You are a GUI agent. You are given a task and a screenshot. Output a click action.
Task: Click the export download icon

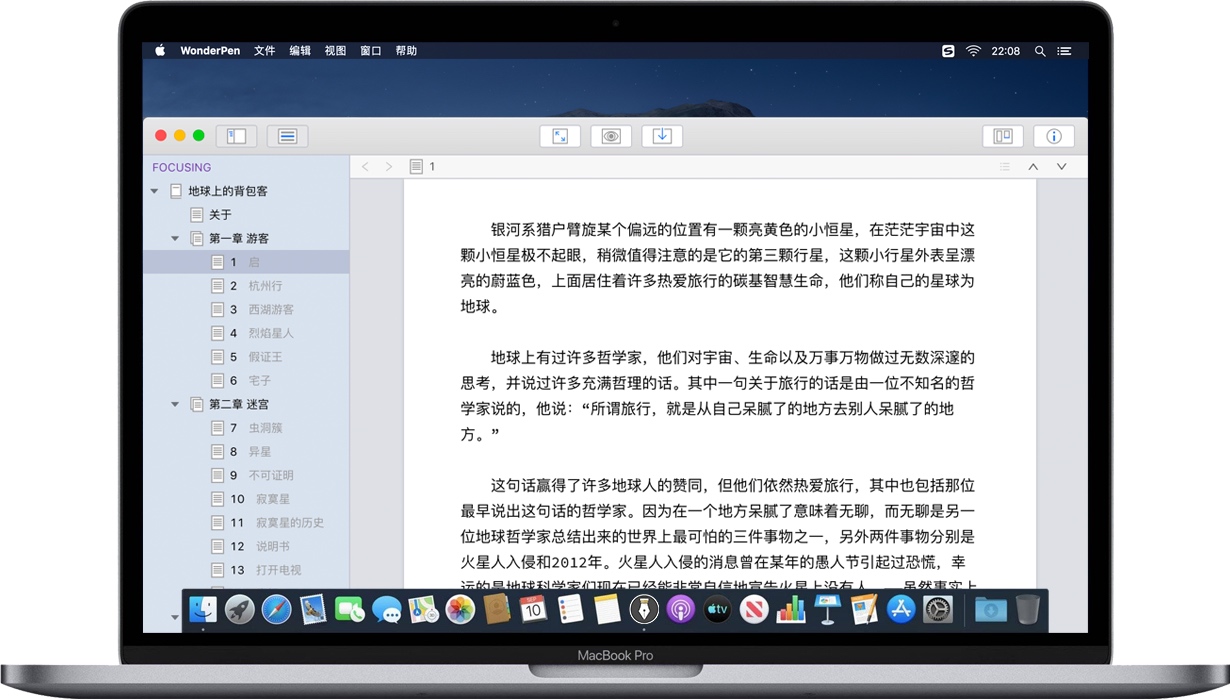coord(662,135)
